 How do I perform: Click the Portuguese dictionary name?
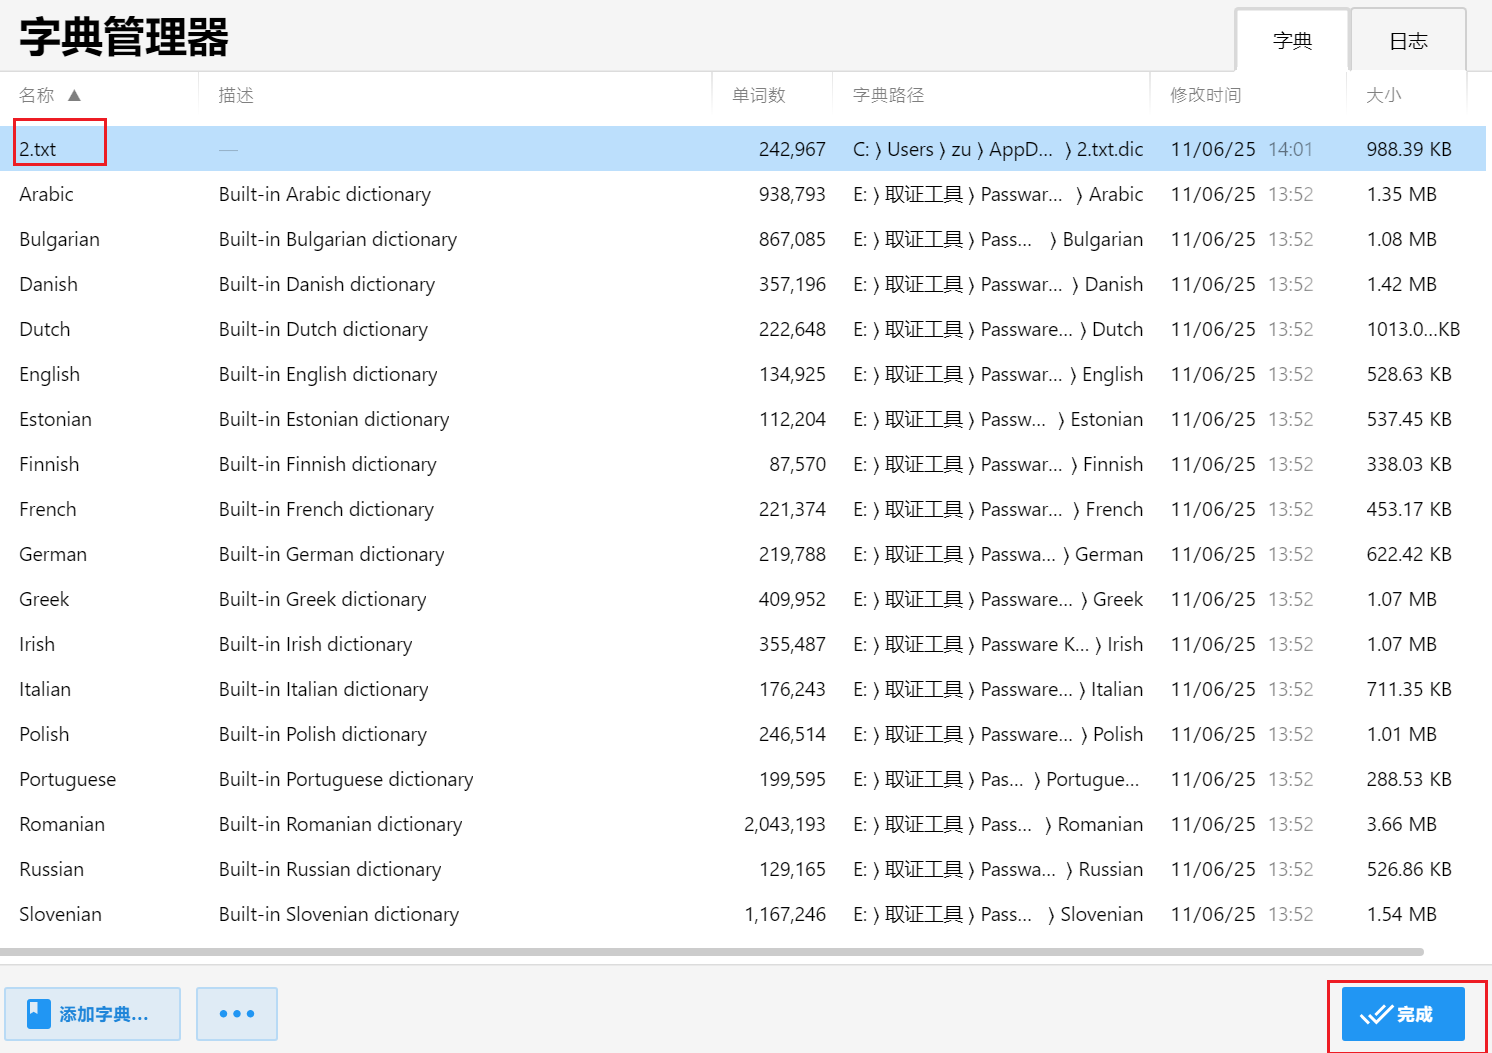(x=67, y=779)
